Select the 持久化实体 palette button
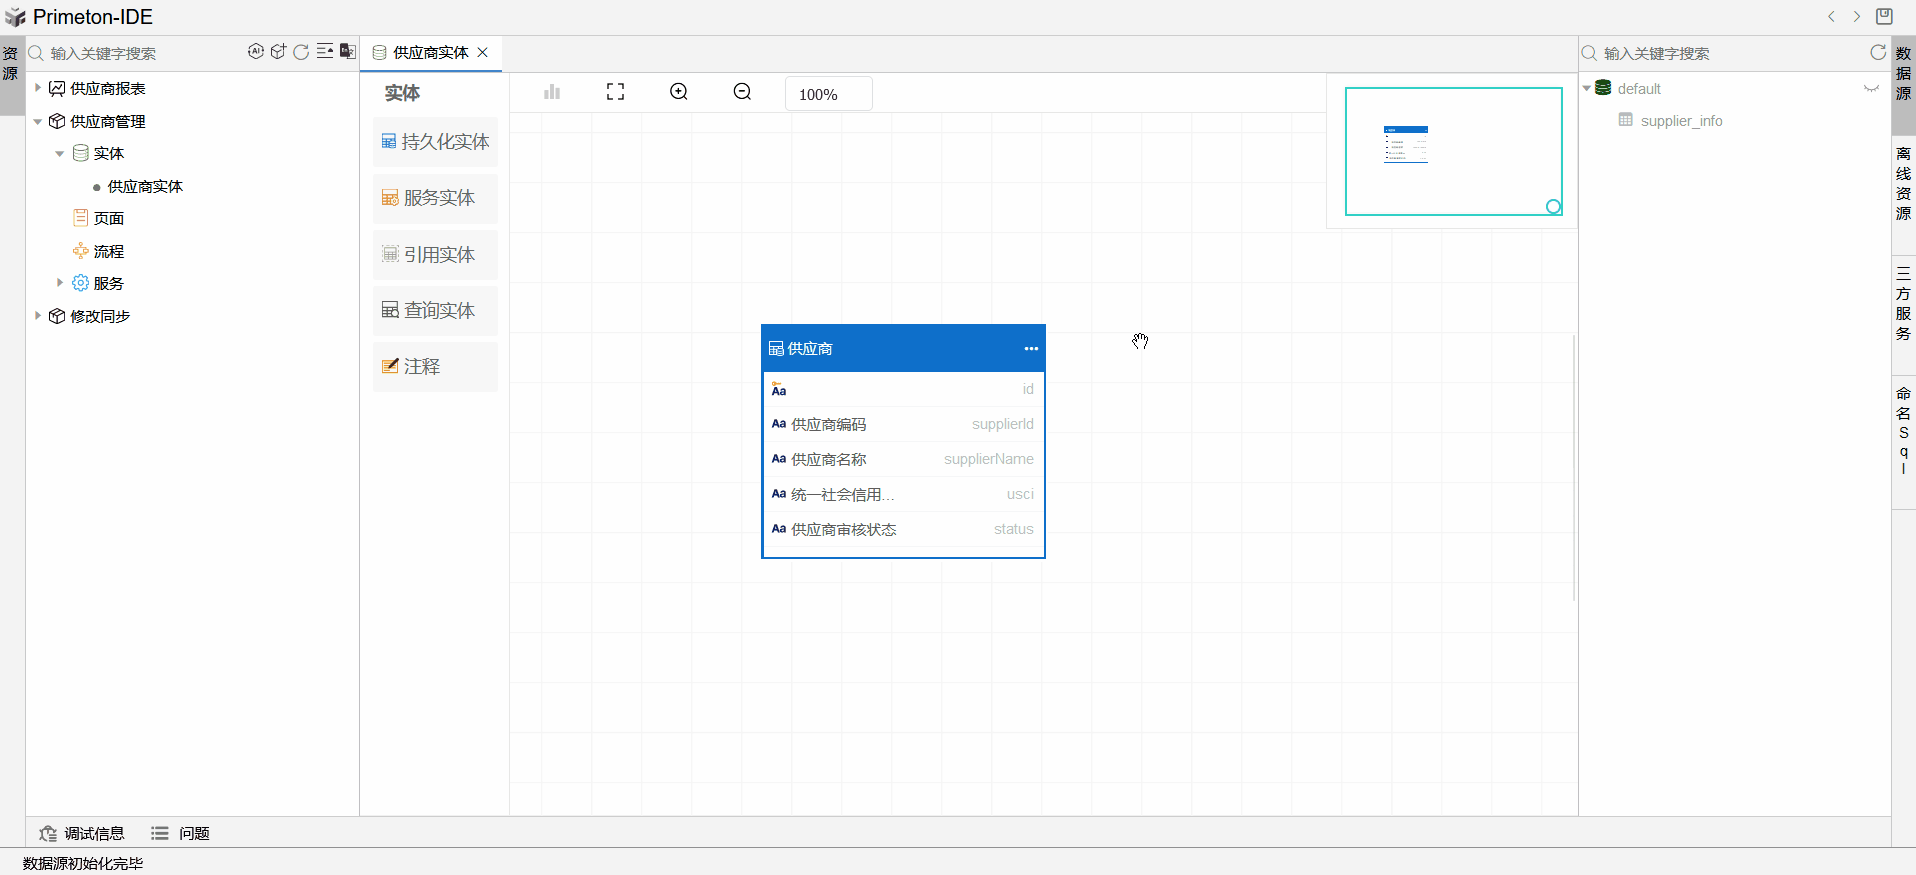1916x875 pixels. [x=435, y=142]
